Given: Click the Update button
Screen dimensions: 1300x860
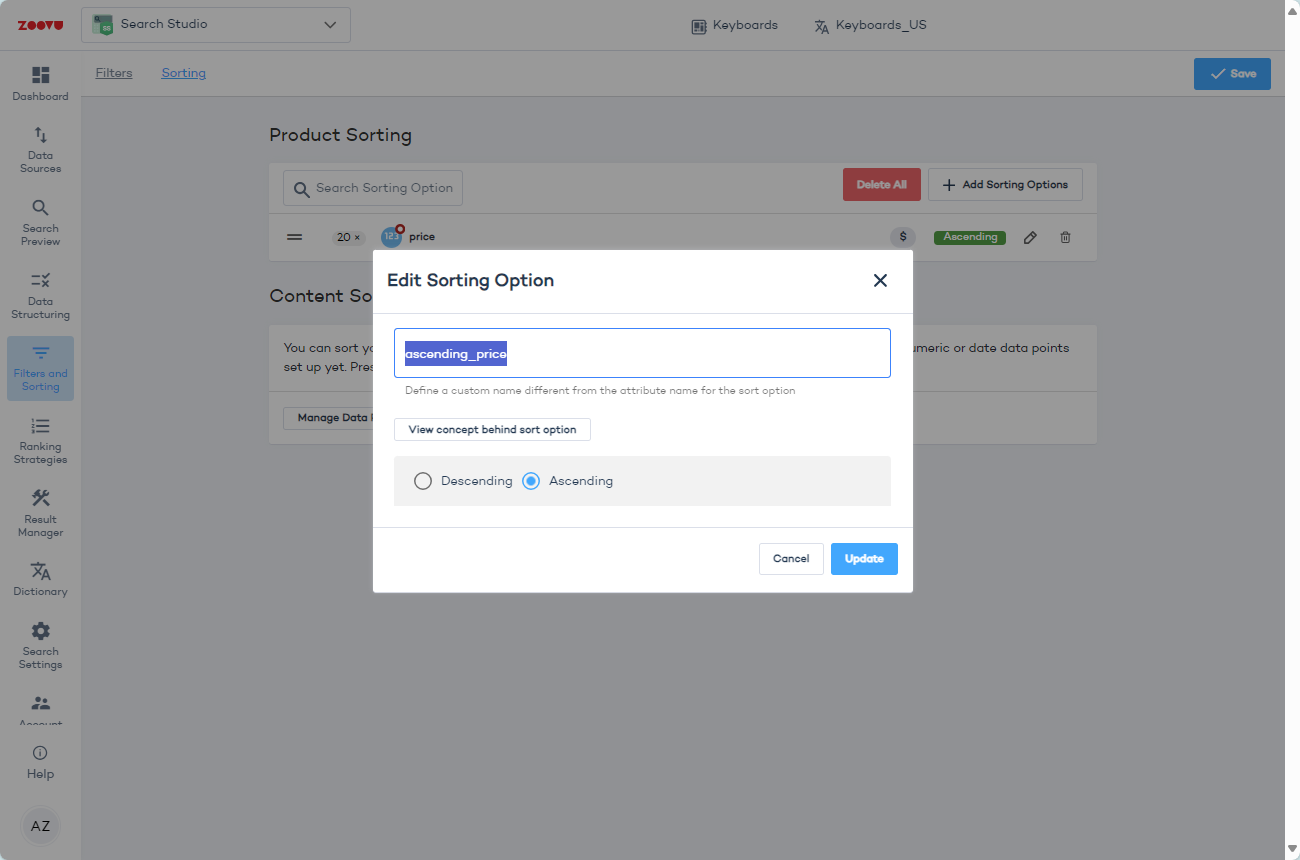Looking at the screenshot, I should [864, 559].
